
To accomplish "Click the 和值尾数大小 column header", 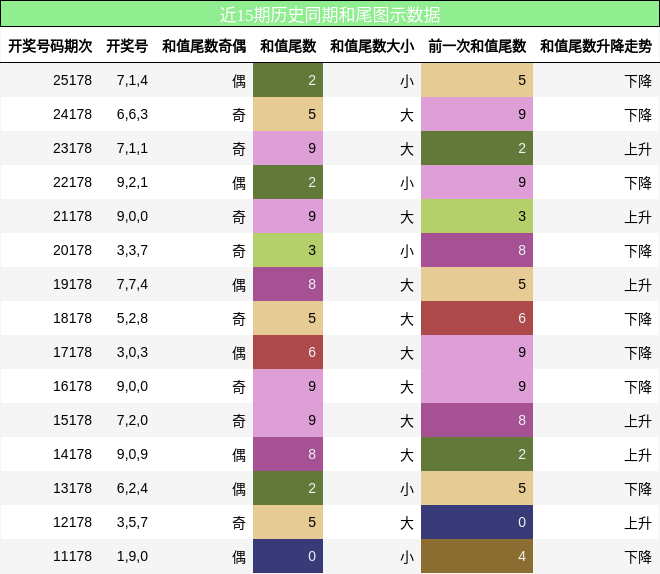I will point(372,46).
